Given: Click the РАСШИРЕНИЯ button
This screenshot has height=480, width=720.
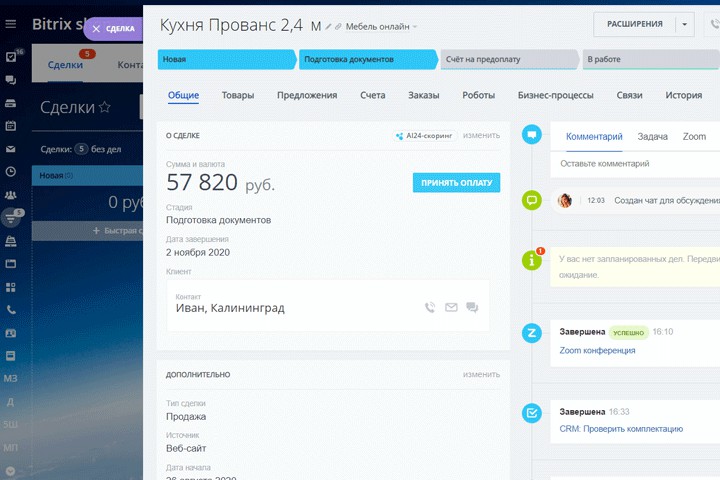Looking at the screenshot, I should coord(635,24).
